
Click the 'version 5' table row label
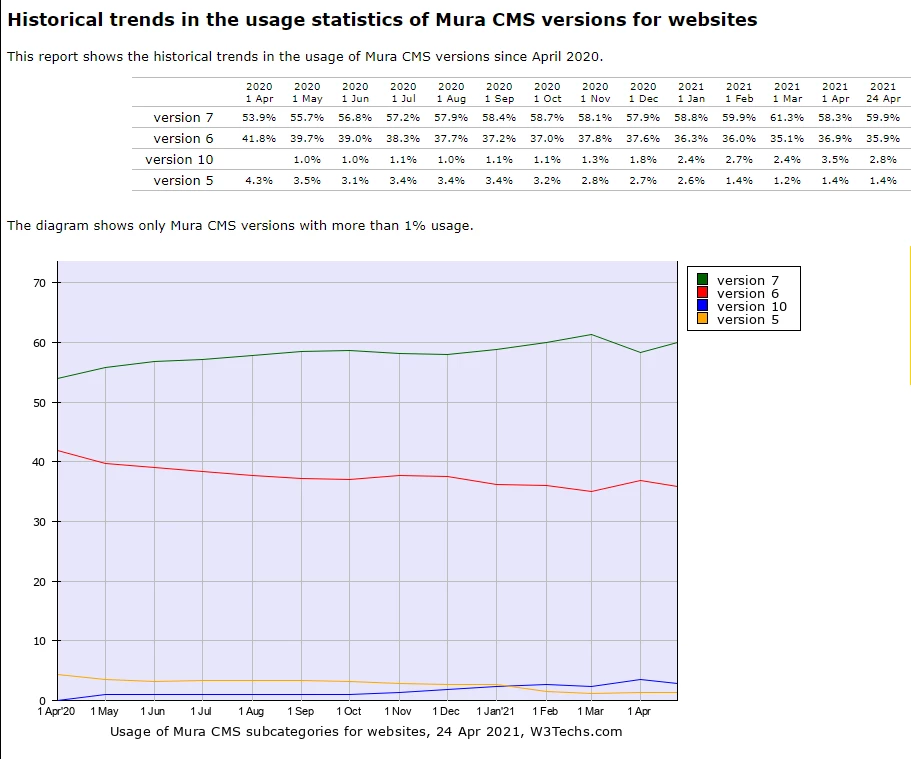coord(183,180)
